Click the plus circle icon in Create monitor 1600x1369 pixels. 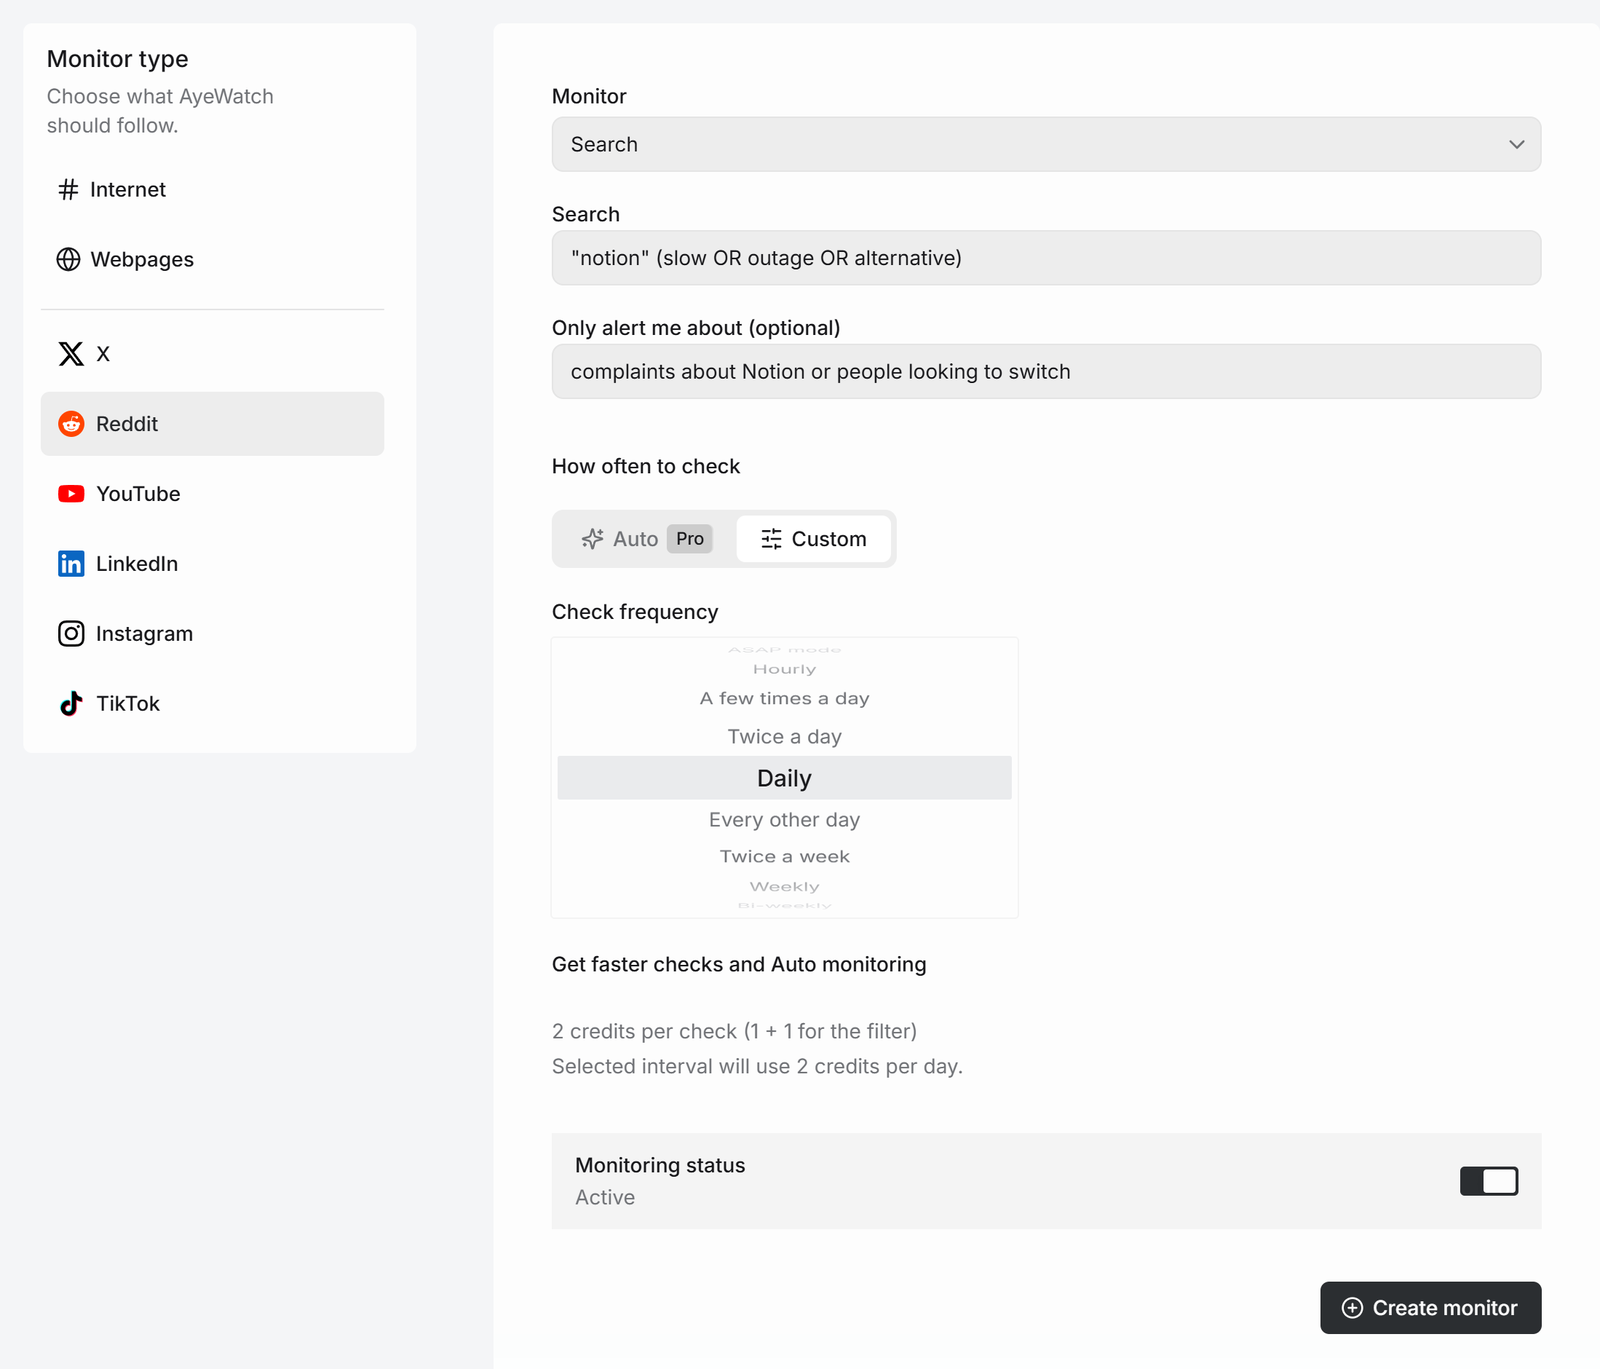1352,1308
